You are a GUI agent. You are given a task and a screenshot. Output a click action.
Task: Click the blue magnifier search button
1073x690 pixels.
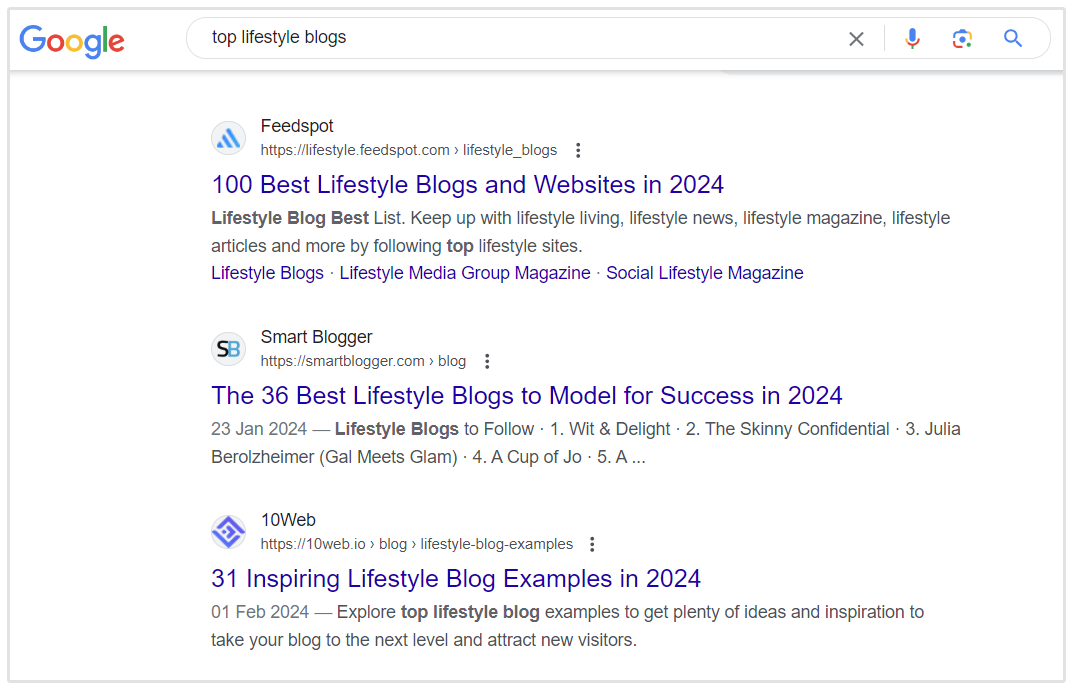1013,39
